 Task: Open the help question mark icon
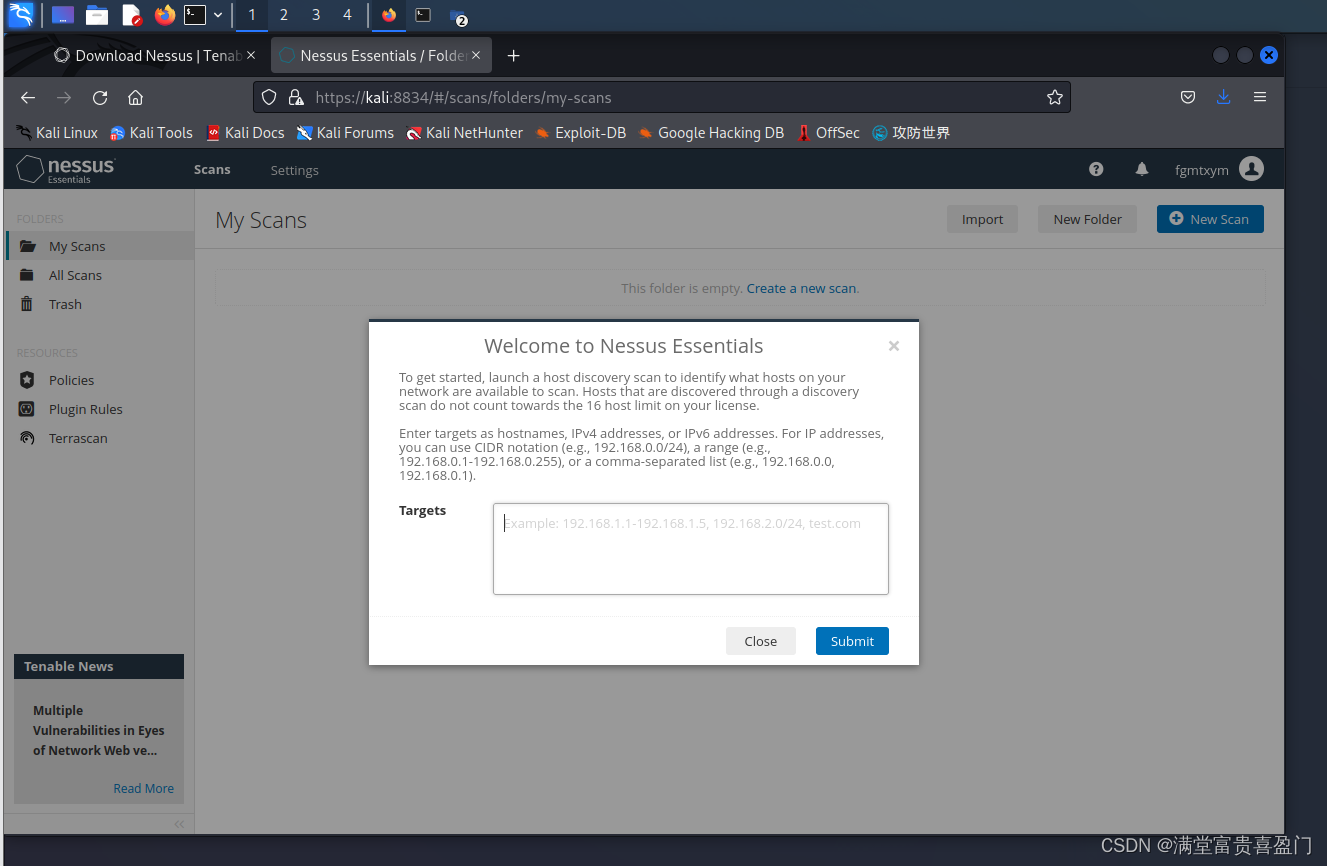tap(1096, 169)
